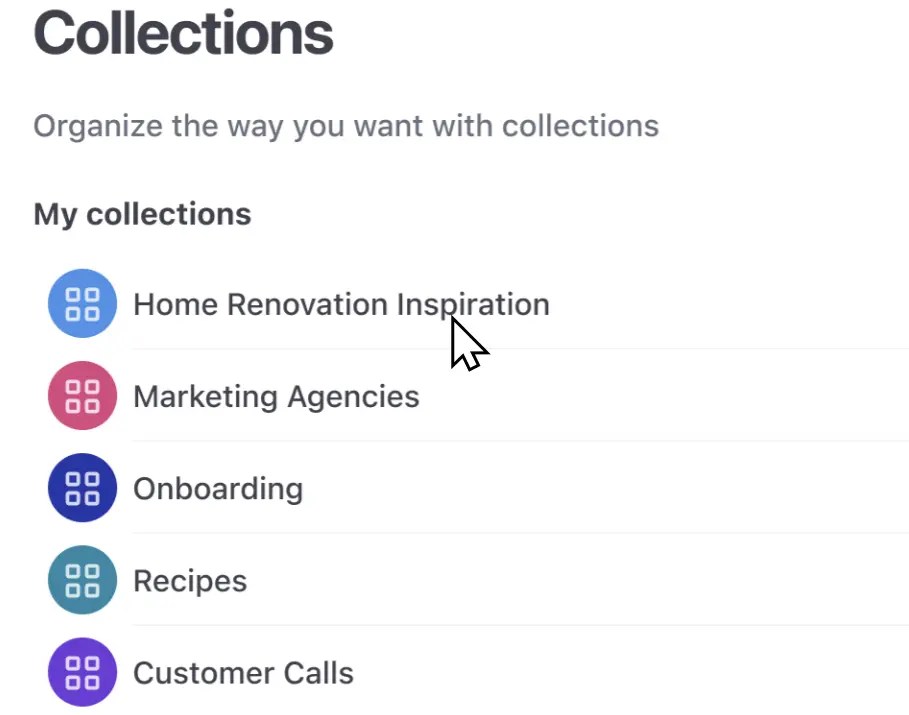Select the purple Customer Calls collection icon
This screenshot has width=909, height=715.
pos(83,672)
